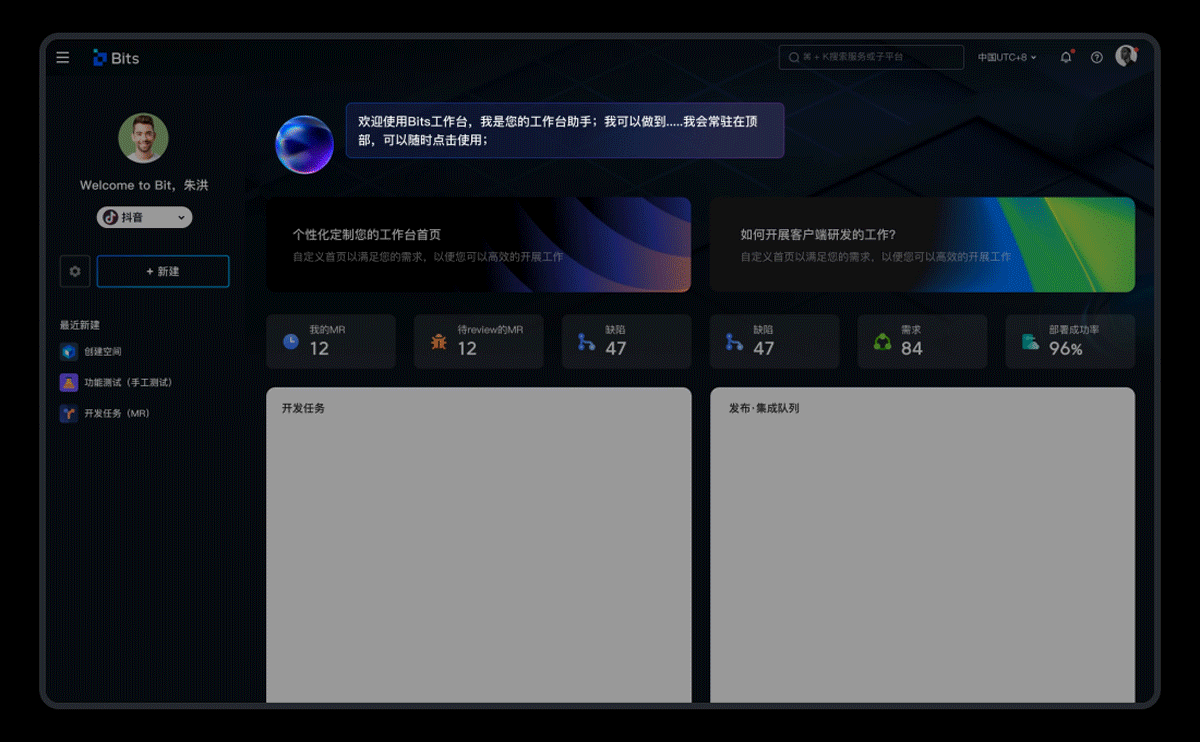Click the 需求 green recycle icon
The width and height of the screenshot is (1200, 742).
[882, 342]
